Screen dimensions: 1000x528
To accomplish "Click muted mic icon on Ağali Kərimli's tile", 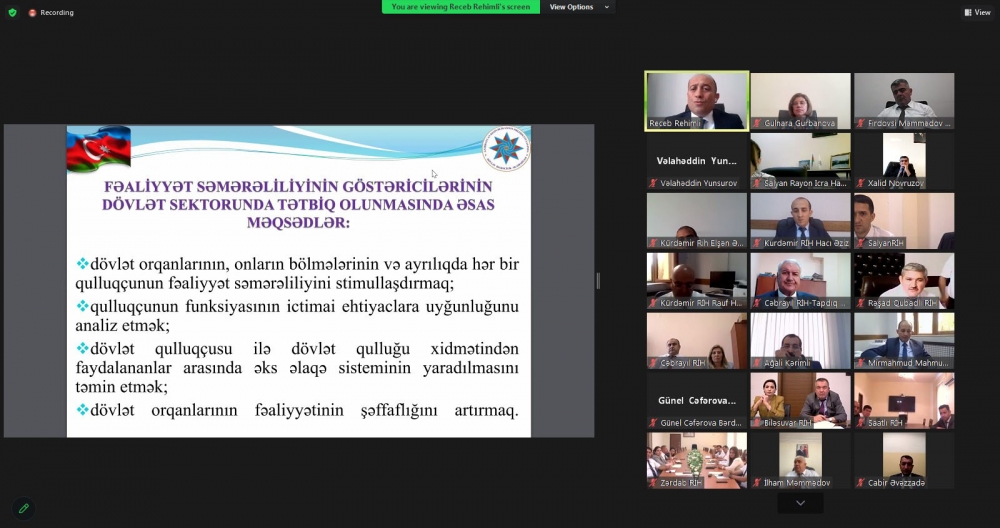I will click(758, 363).
